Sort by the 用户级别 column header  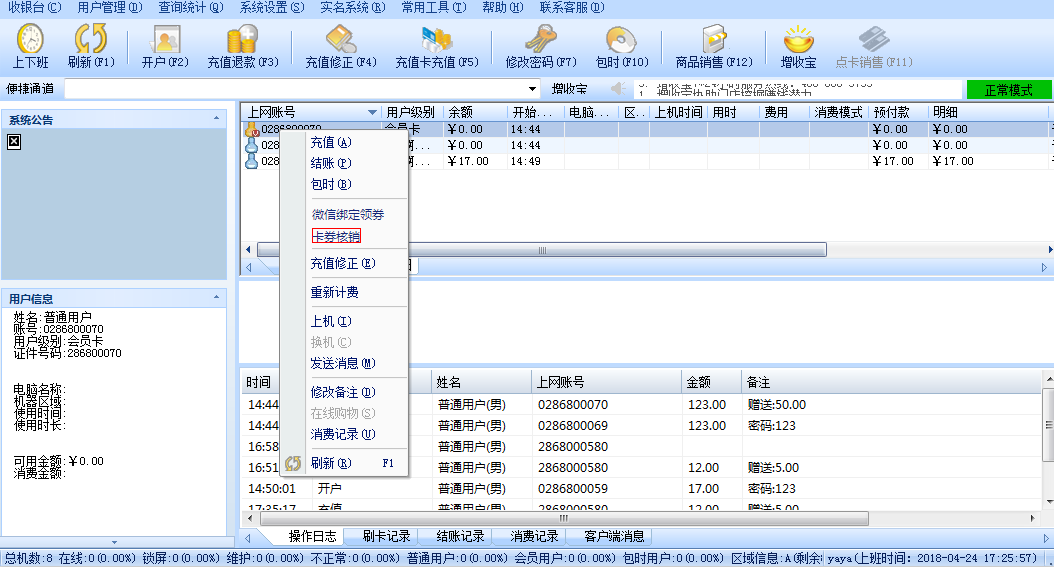click(x=411, y=112)
